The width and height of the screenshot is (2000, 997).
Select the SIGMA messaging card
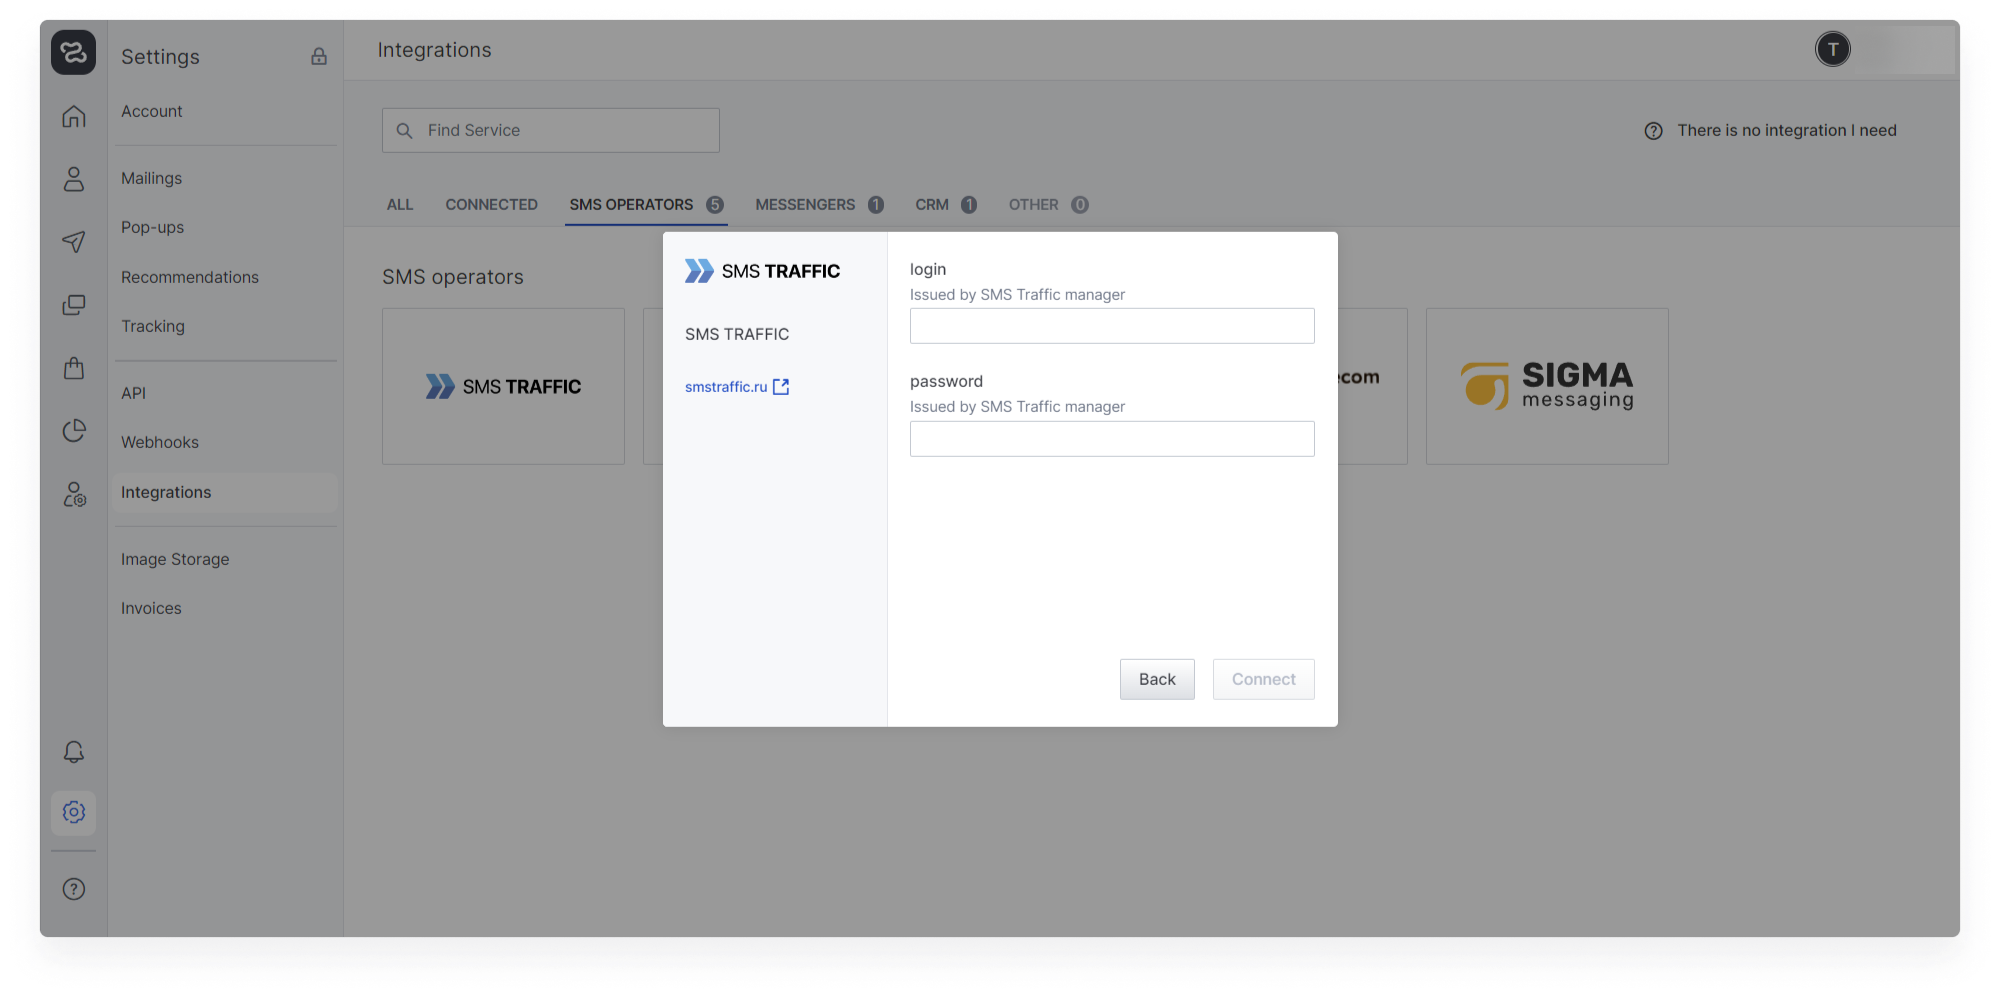click(x=1547, y=386)
